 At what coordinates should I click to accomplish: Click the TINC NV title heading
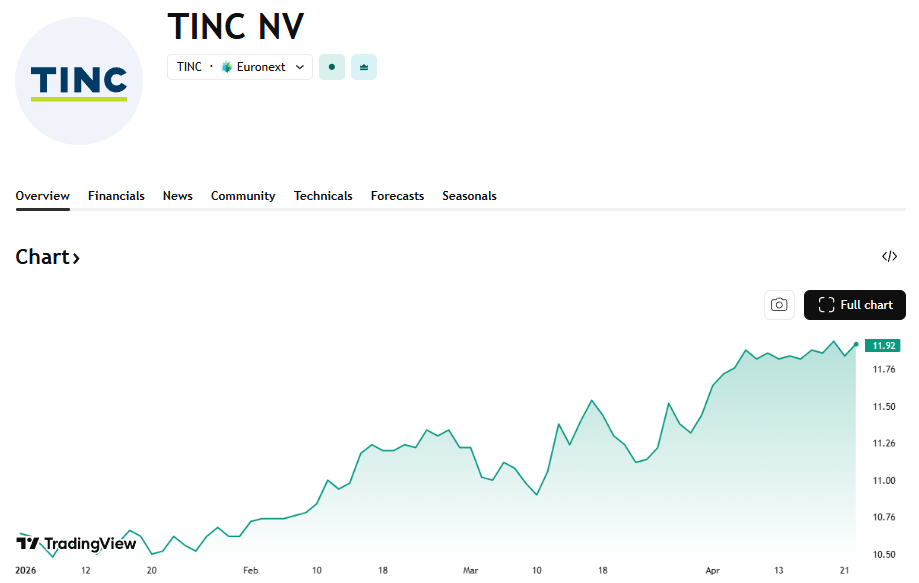pos(235,25)
